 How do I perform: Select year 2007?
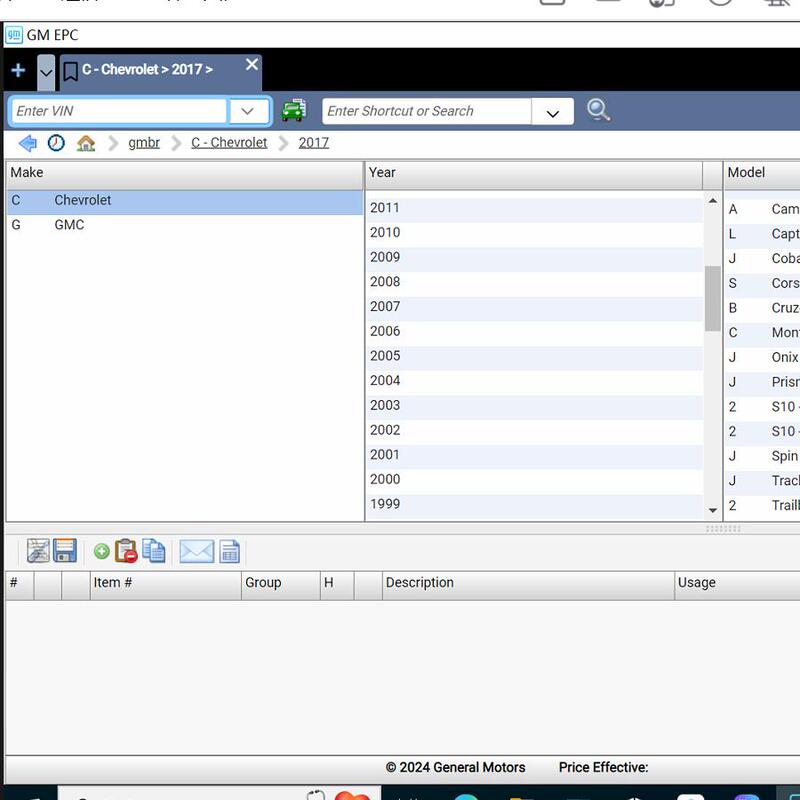pyautogui.click(x=535, y=307)
